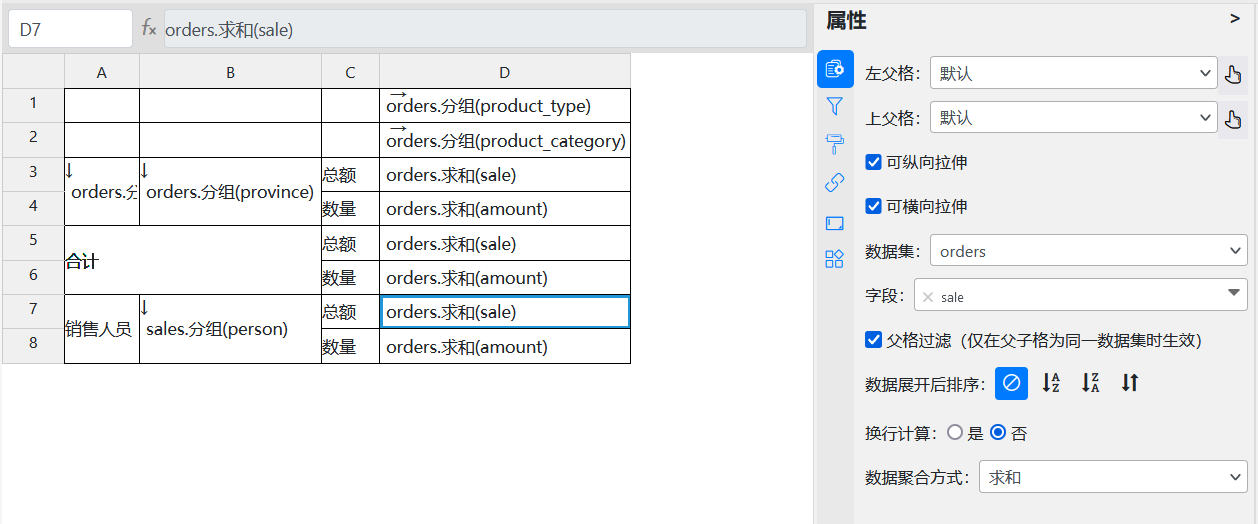Viewport: 1258px width, 524px height.
Task: Select 是 for 换行计算
Action: 954,433
